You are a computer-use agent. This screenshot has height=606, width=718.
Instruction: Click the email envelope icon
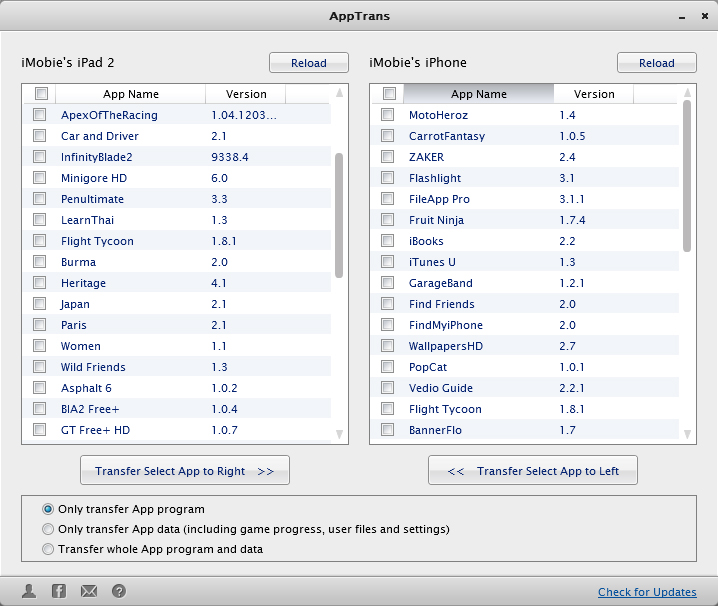click(89, 591)
